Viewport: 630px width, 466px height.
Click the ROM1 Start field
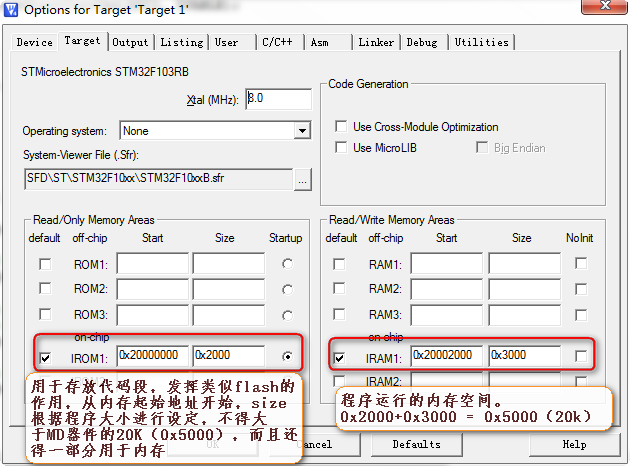coord(153,263)
